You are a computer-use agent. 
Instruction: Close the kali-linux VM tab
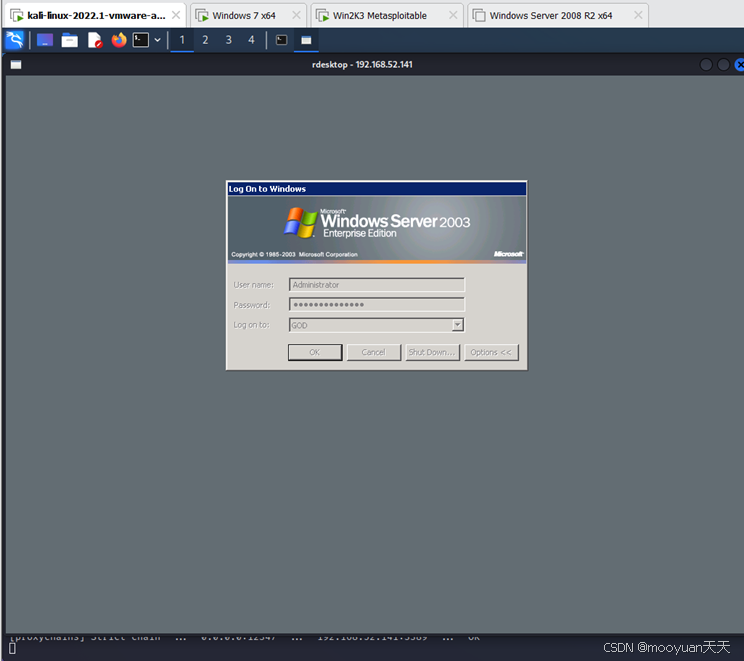[x=176, y=15]
